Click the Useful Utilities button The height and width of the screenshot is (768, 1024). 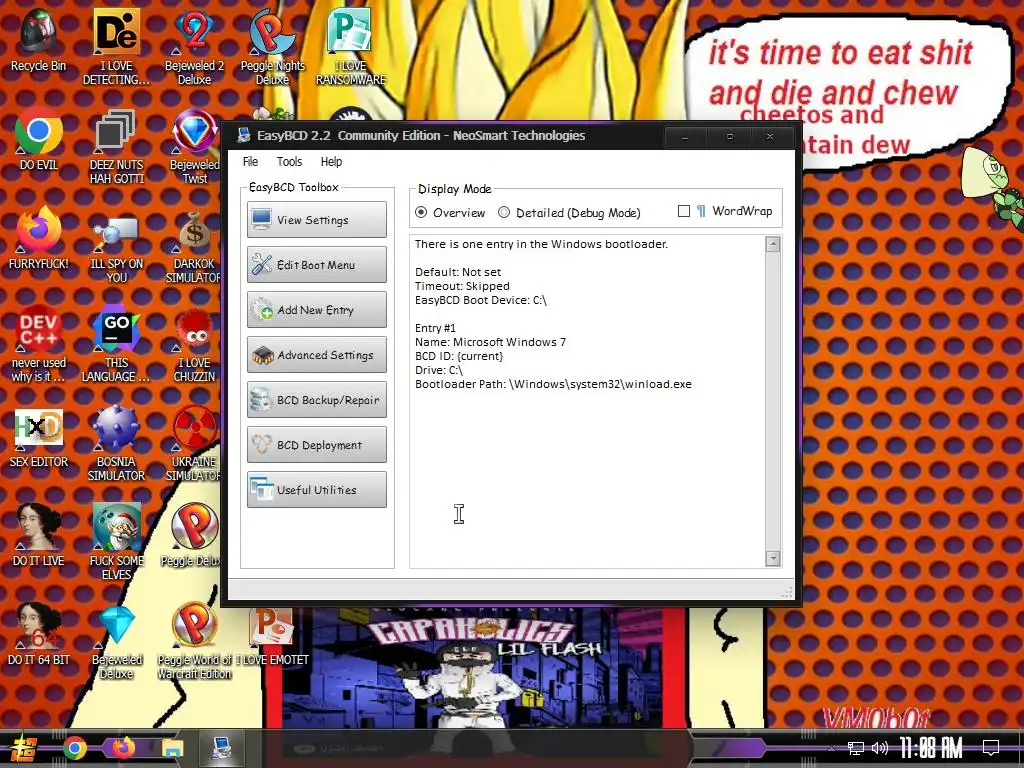[x=317, y=490]
